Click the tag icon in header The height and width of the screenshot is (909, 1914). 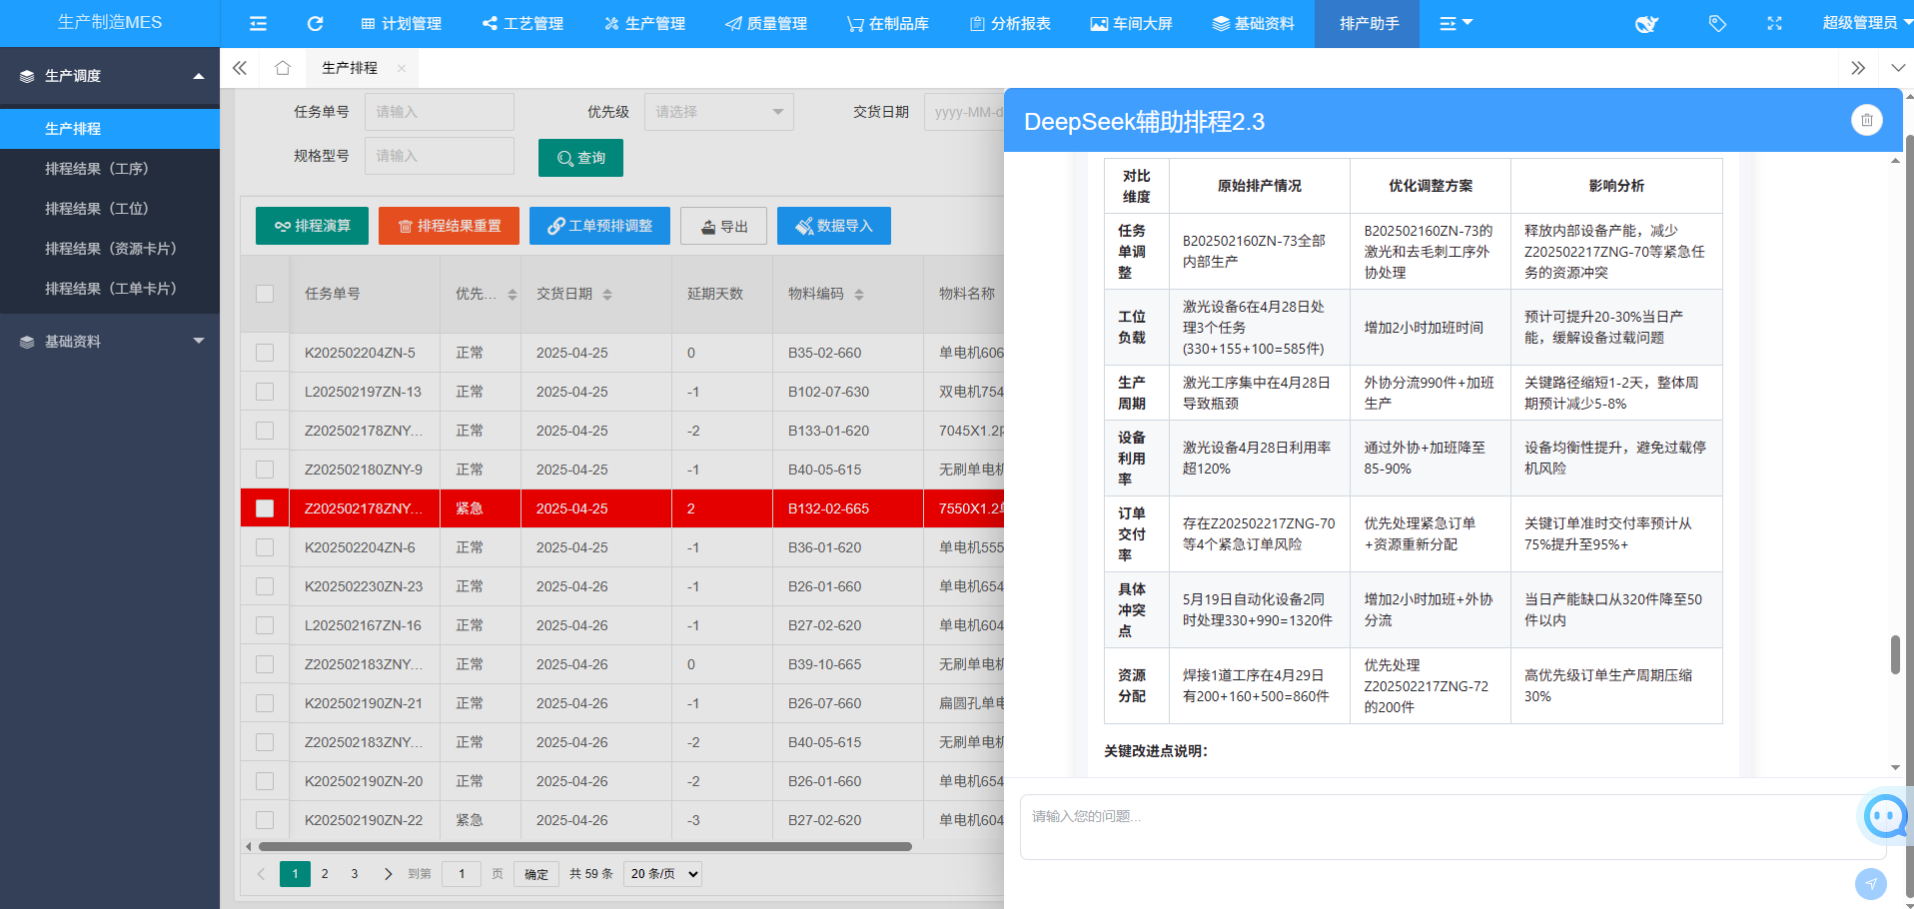click(1717, 23)
